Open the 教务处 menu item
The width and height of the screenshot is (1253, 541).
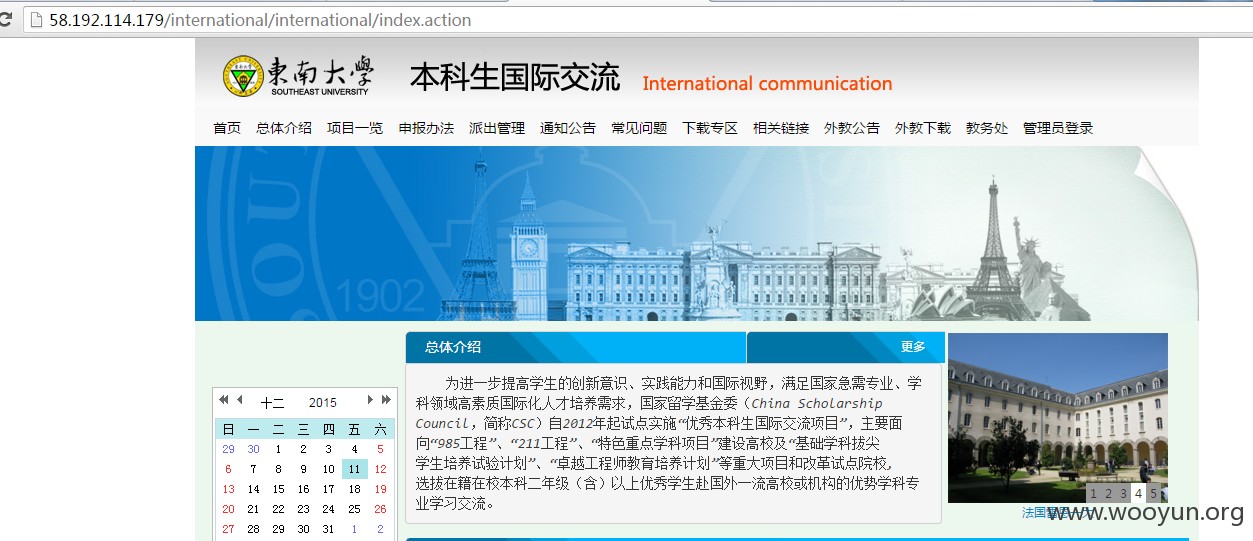tap(987, 128)
